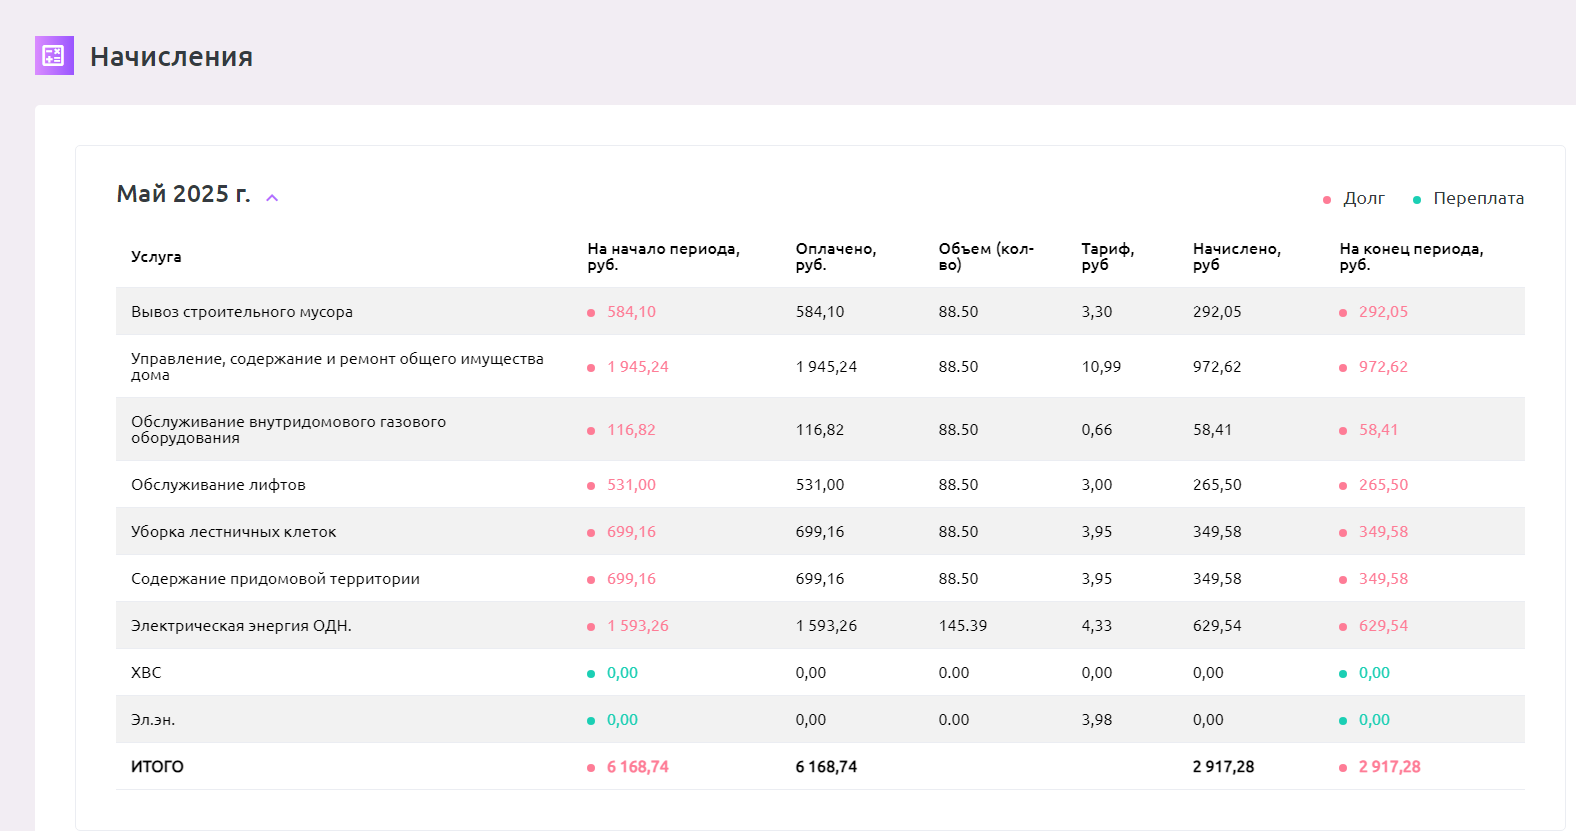
Task: Click the Услуга column header
Action: [x=156, y=257]
